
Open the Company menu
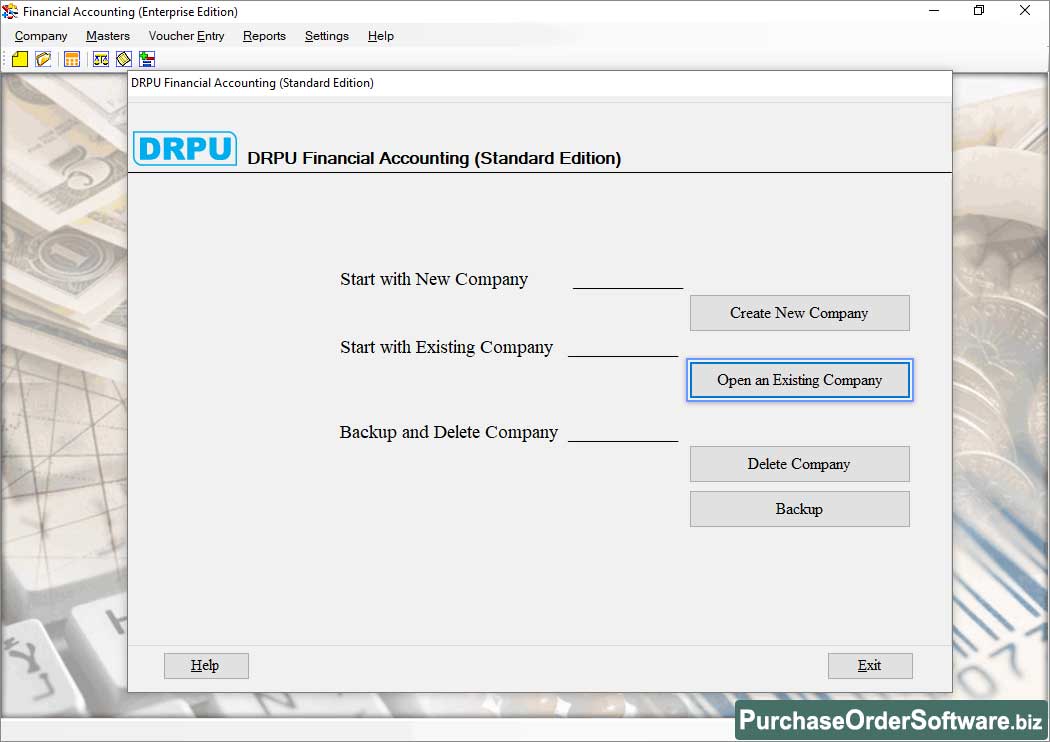(41, 36)
